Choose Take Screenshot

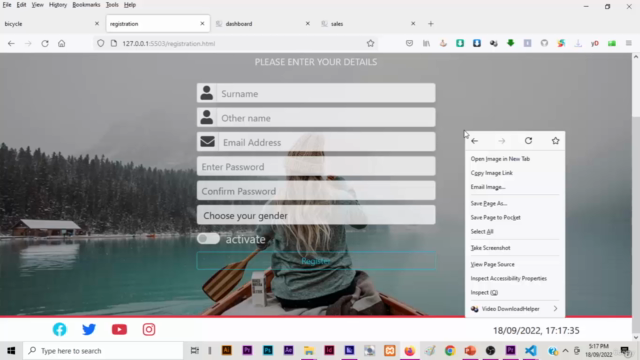[515, 248]
